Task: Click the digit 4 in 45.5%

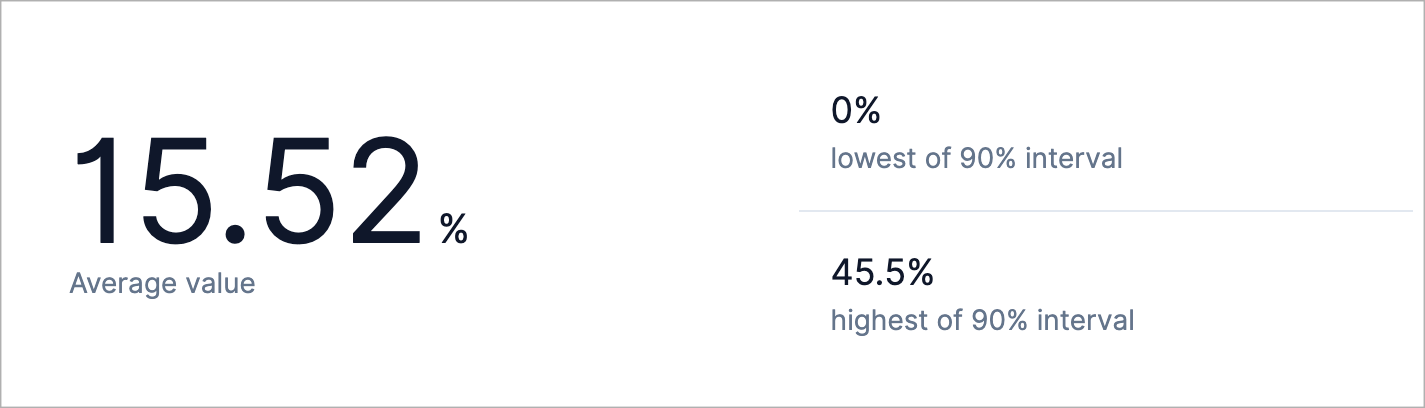Action: click(842, 272)
